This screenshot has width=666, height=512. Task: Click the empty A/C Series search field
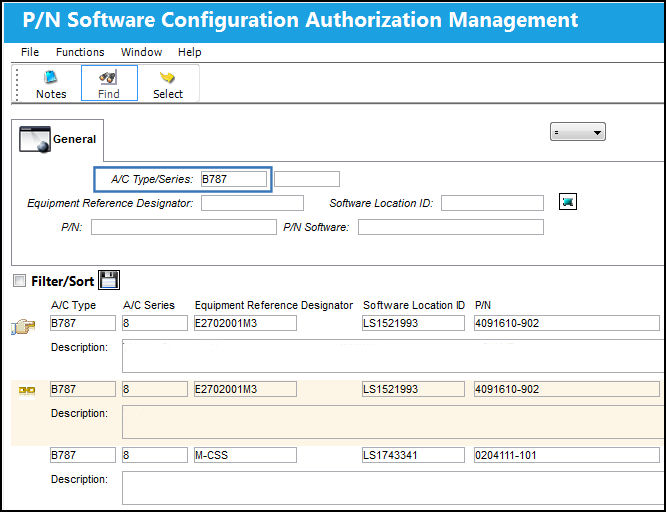(307, 179)
